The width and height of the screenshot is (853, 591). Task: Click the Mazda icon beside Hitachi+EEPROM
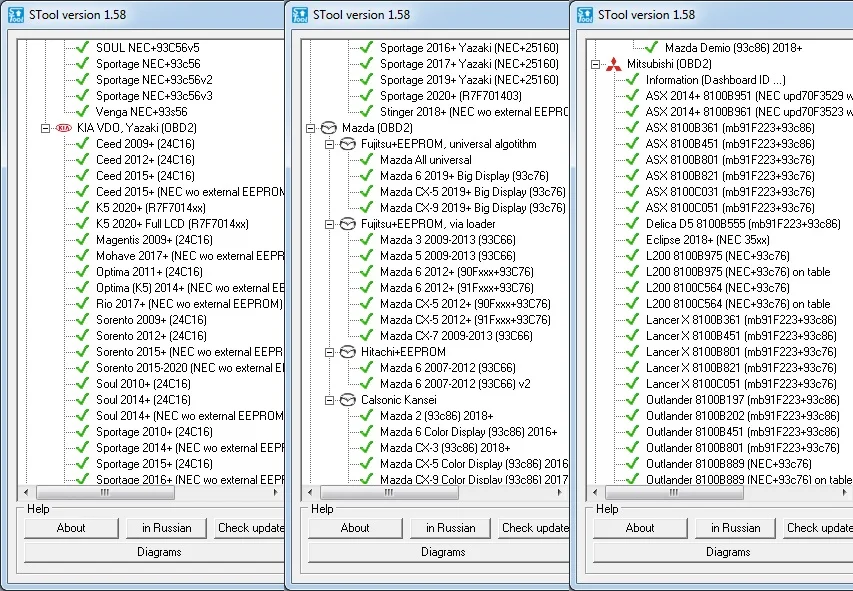(x=348, y=352)
